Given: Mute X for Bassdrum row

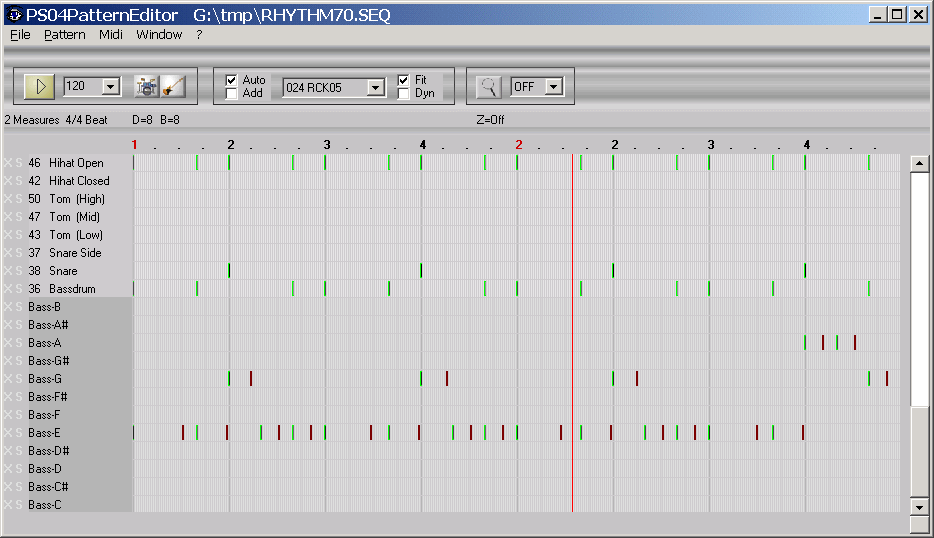Looking at the screenshot, I should coord(8,288).
